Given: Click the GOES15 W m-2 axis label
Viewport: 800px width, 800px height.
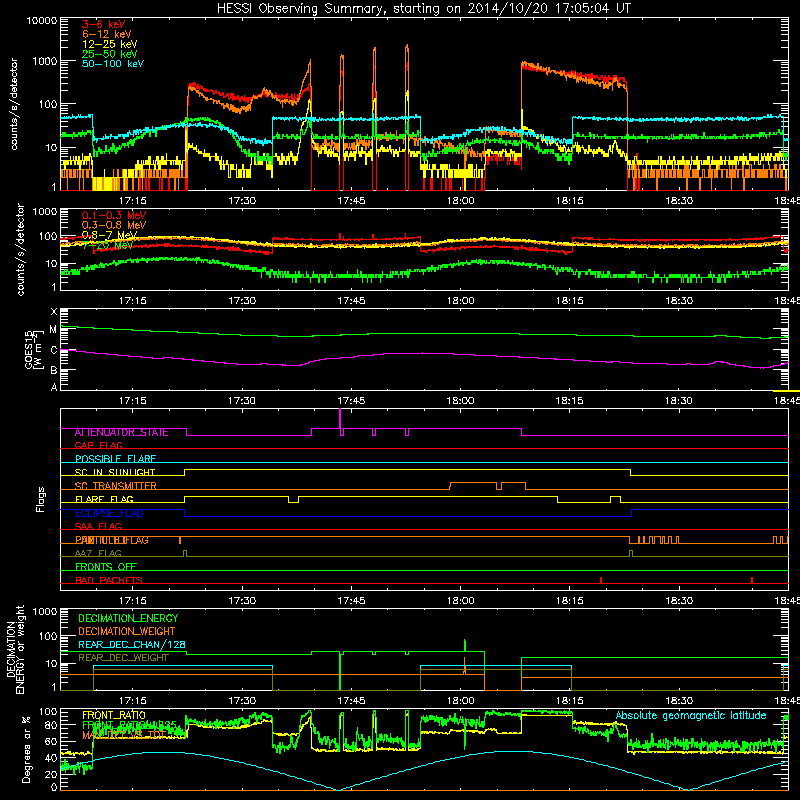Looking at the screenshot, I should (x=34, y=349).
